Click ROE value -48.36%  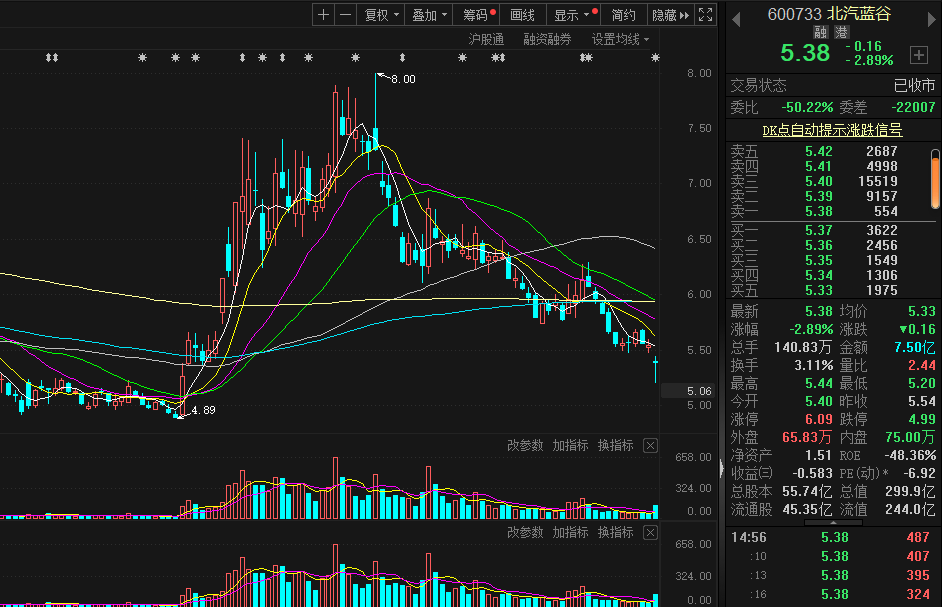click(910, 456)
